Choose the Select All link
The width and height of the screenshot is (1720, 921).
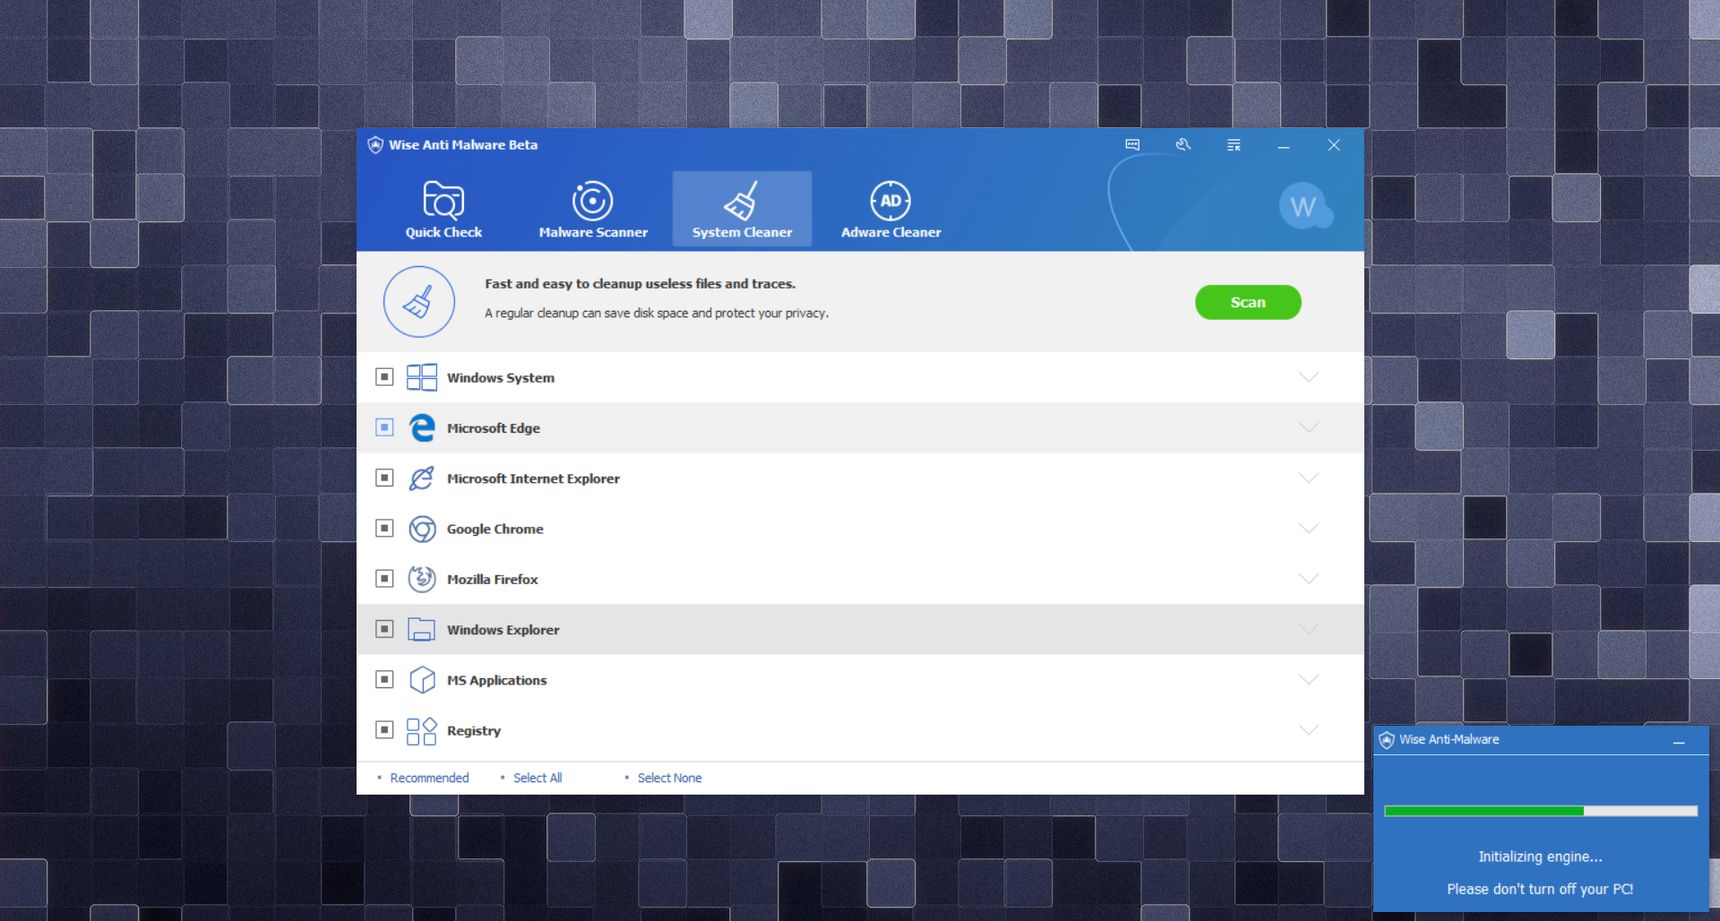[538, 778]
